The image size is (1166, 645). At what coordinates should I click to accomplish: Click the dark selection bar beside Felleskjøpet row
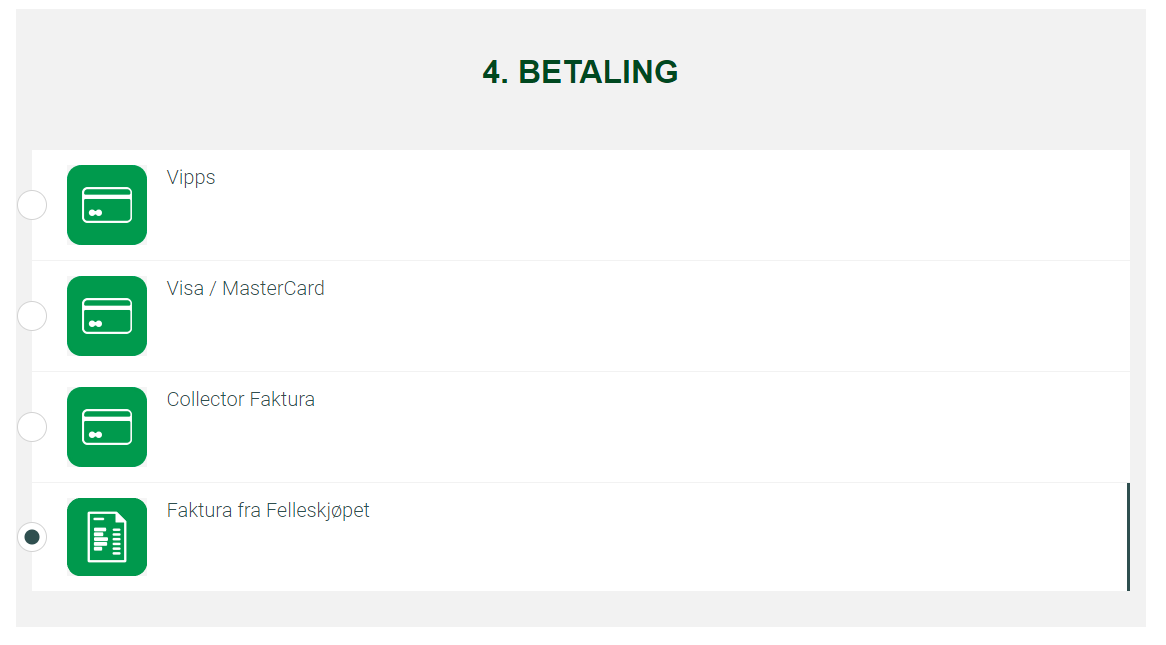coord(1128,537)
